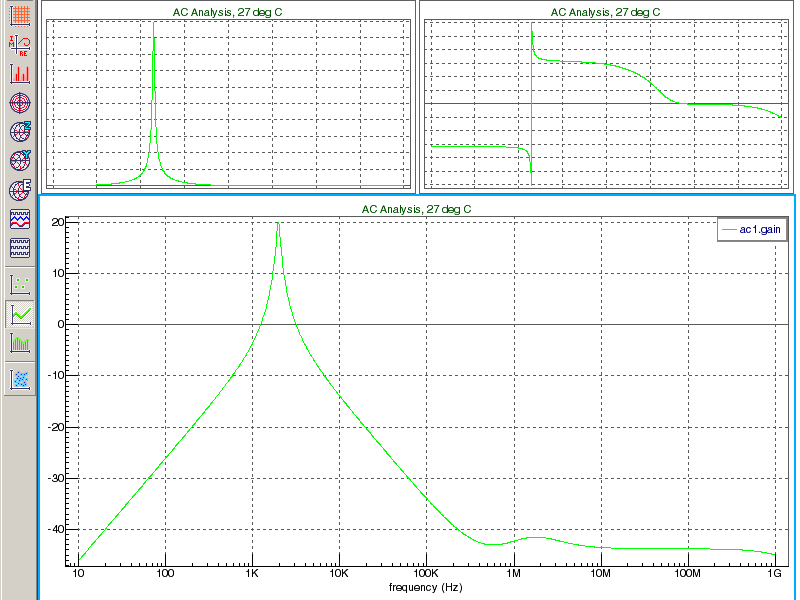Viewport: 800px width, 600px height.
Task: Click the 20 value on gain axis
Action: [58, 222]
